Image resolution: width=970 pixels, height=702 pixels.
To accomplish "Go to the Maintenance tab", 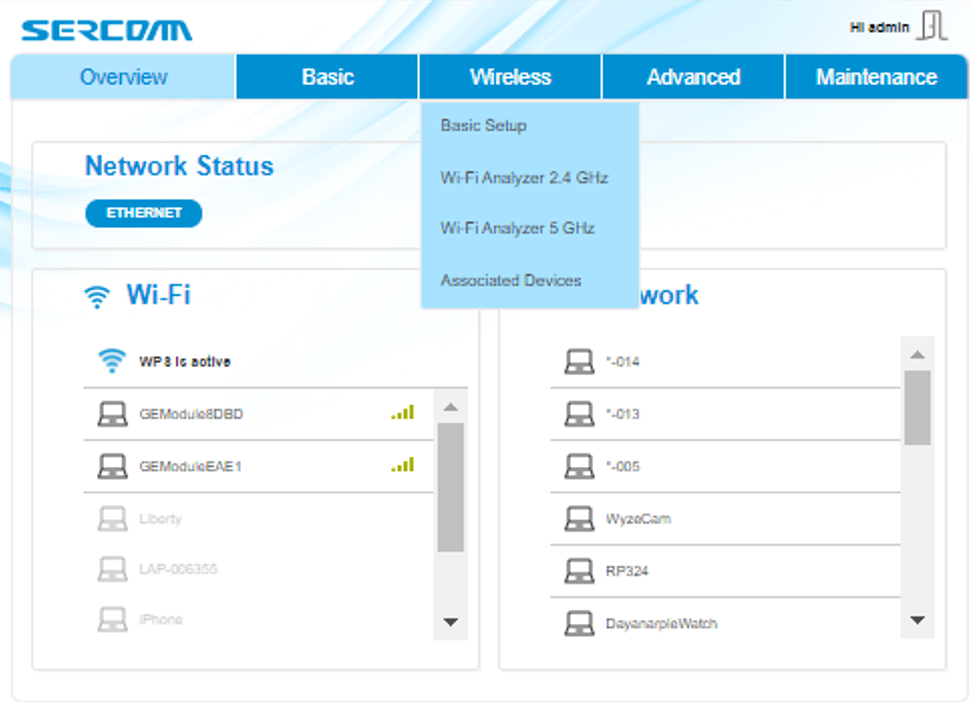I will tap(876, 77).
